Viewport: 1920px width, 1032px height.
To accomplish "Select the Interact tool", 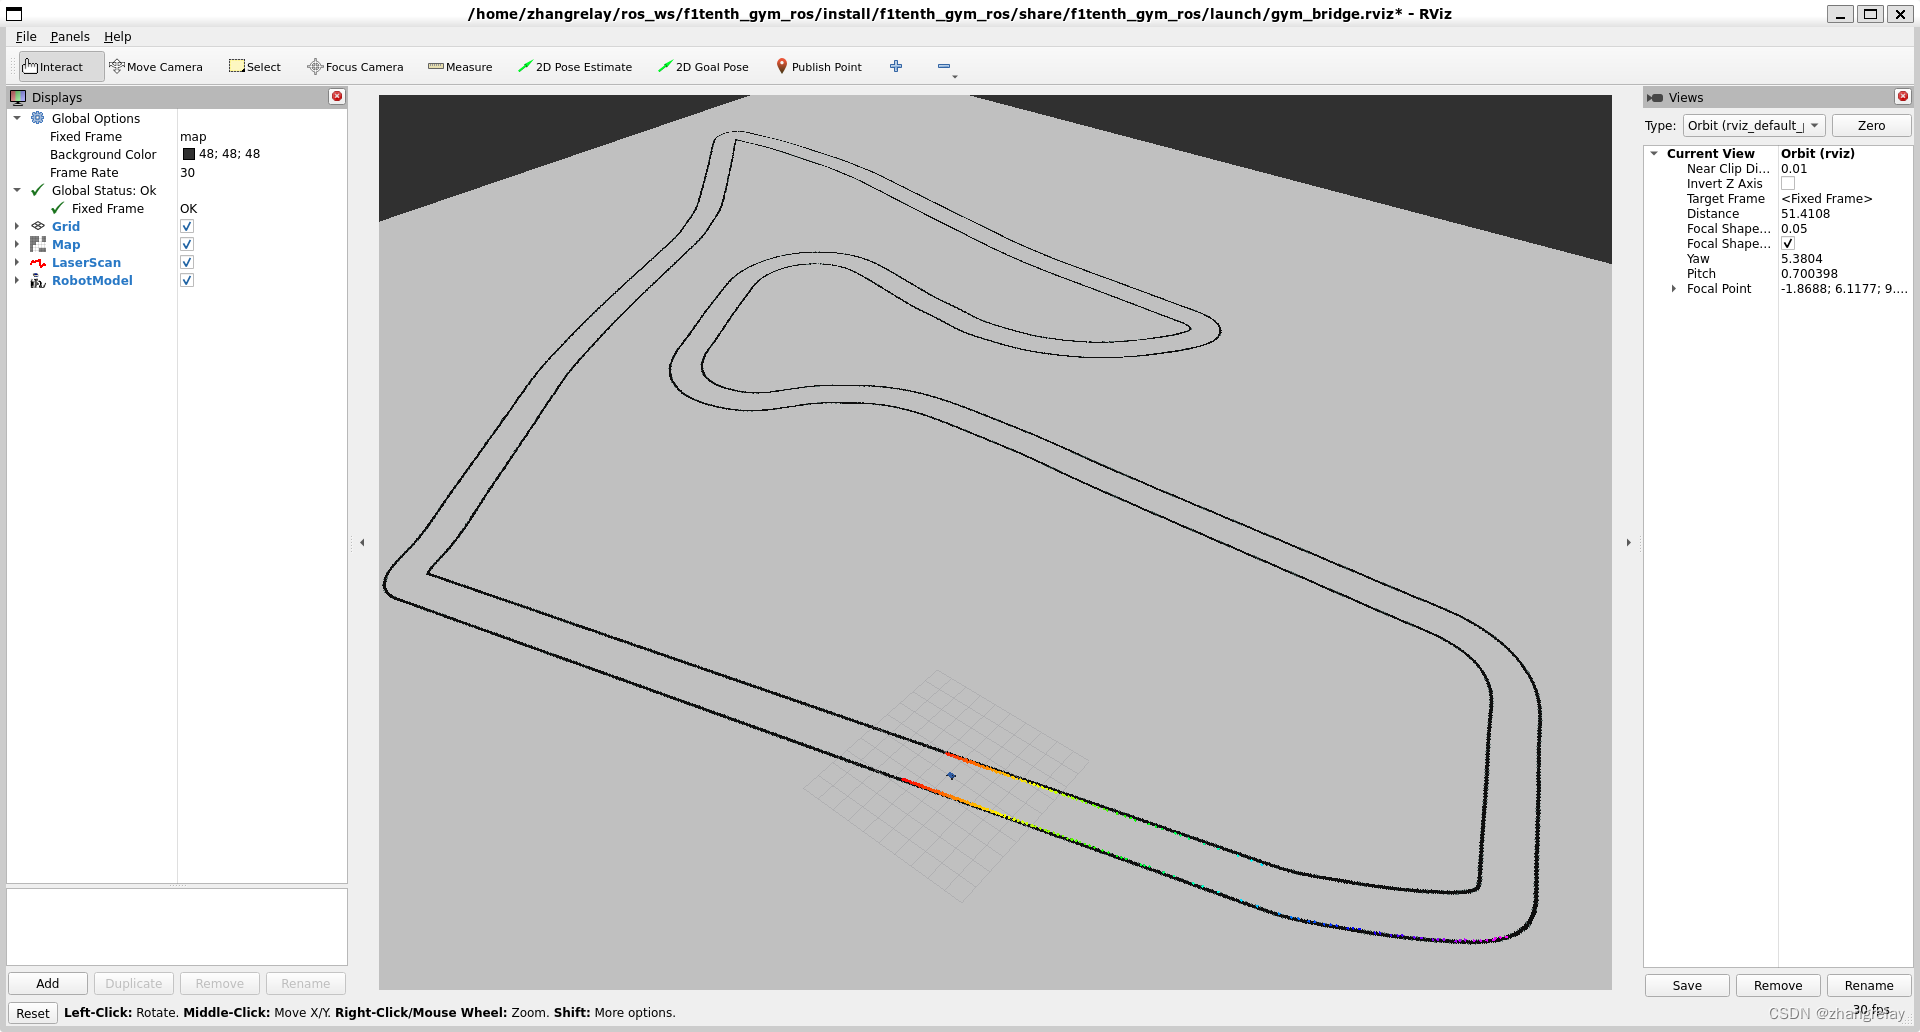I will point(54,67).
